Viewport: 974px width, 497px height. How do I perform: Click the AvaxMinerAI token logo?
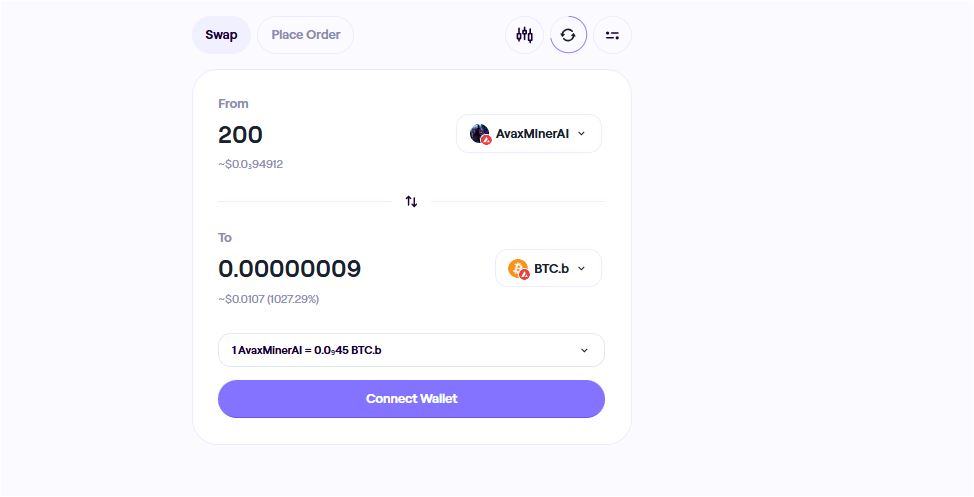[x=480, y=134]
